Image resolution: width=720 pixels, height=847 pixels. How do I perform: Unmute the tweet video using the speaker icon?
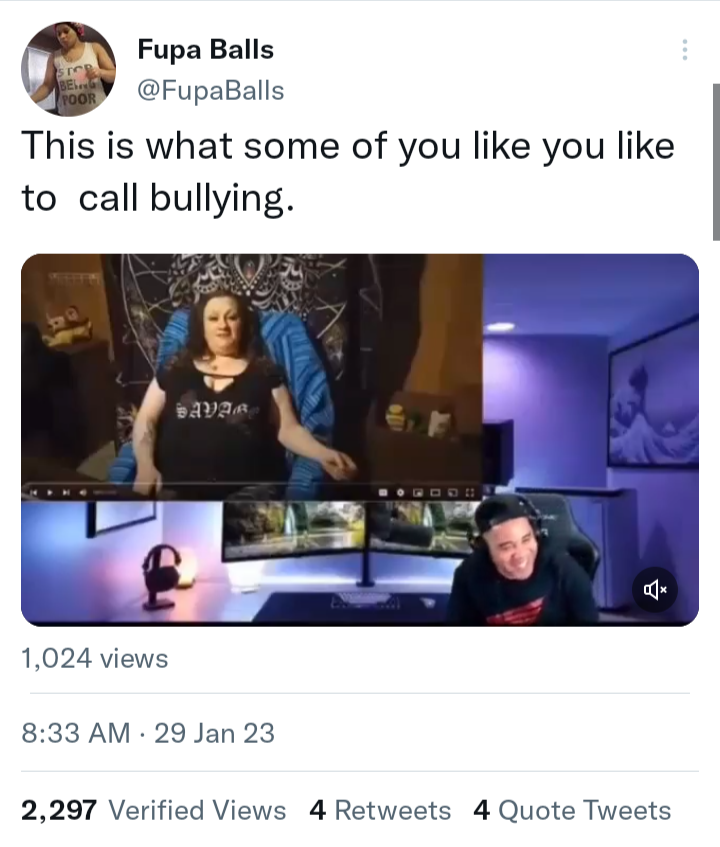tap(655, 589)
